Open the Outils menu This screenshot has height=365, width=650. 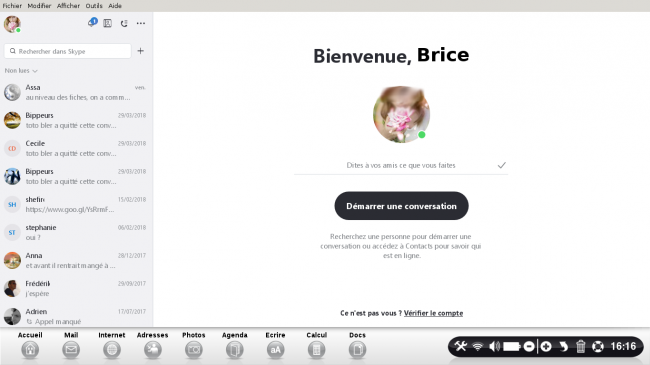(x=94, y=6)
